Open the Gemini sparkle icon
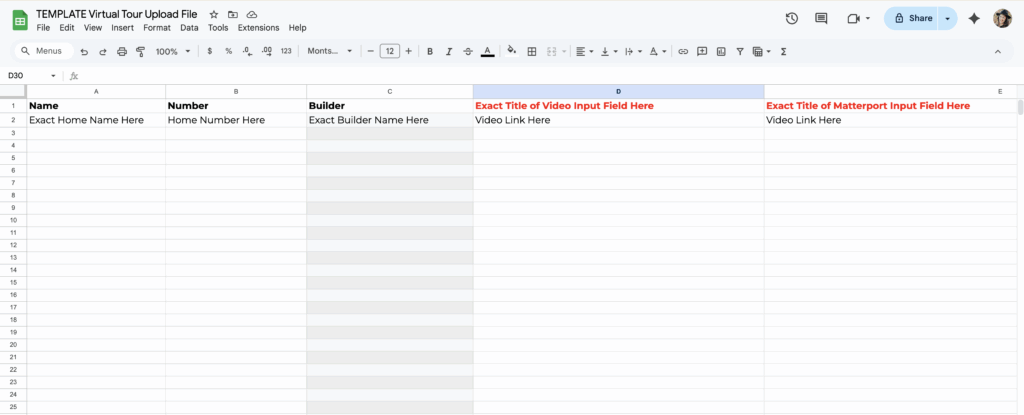 [974, 18]
